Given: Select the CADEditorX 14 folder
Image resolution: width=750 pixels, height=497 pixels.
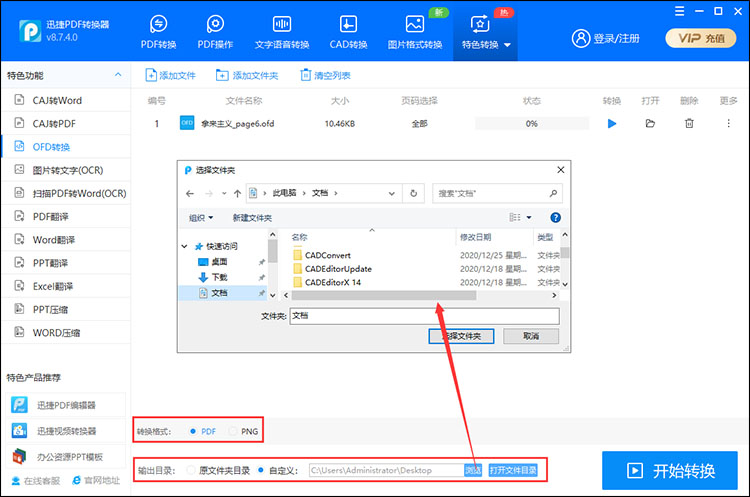Looking at the screenshot, I should (333, 282).
